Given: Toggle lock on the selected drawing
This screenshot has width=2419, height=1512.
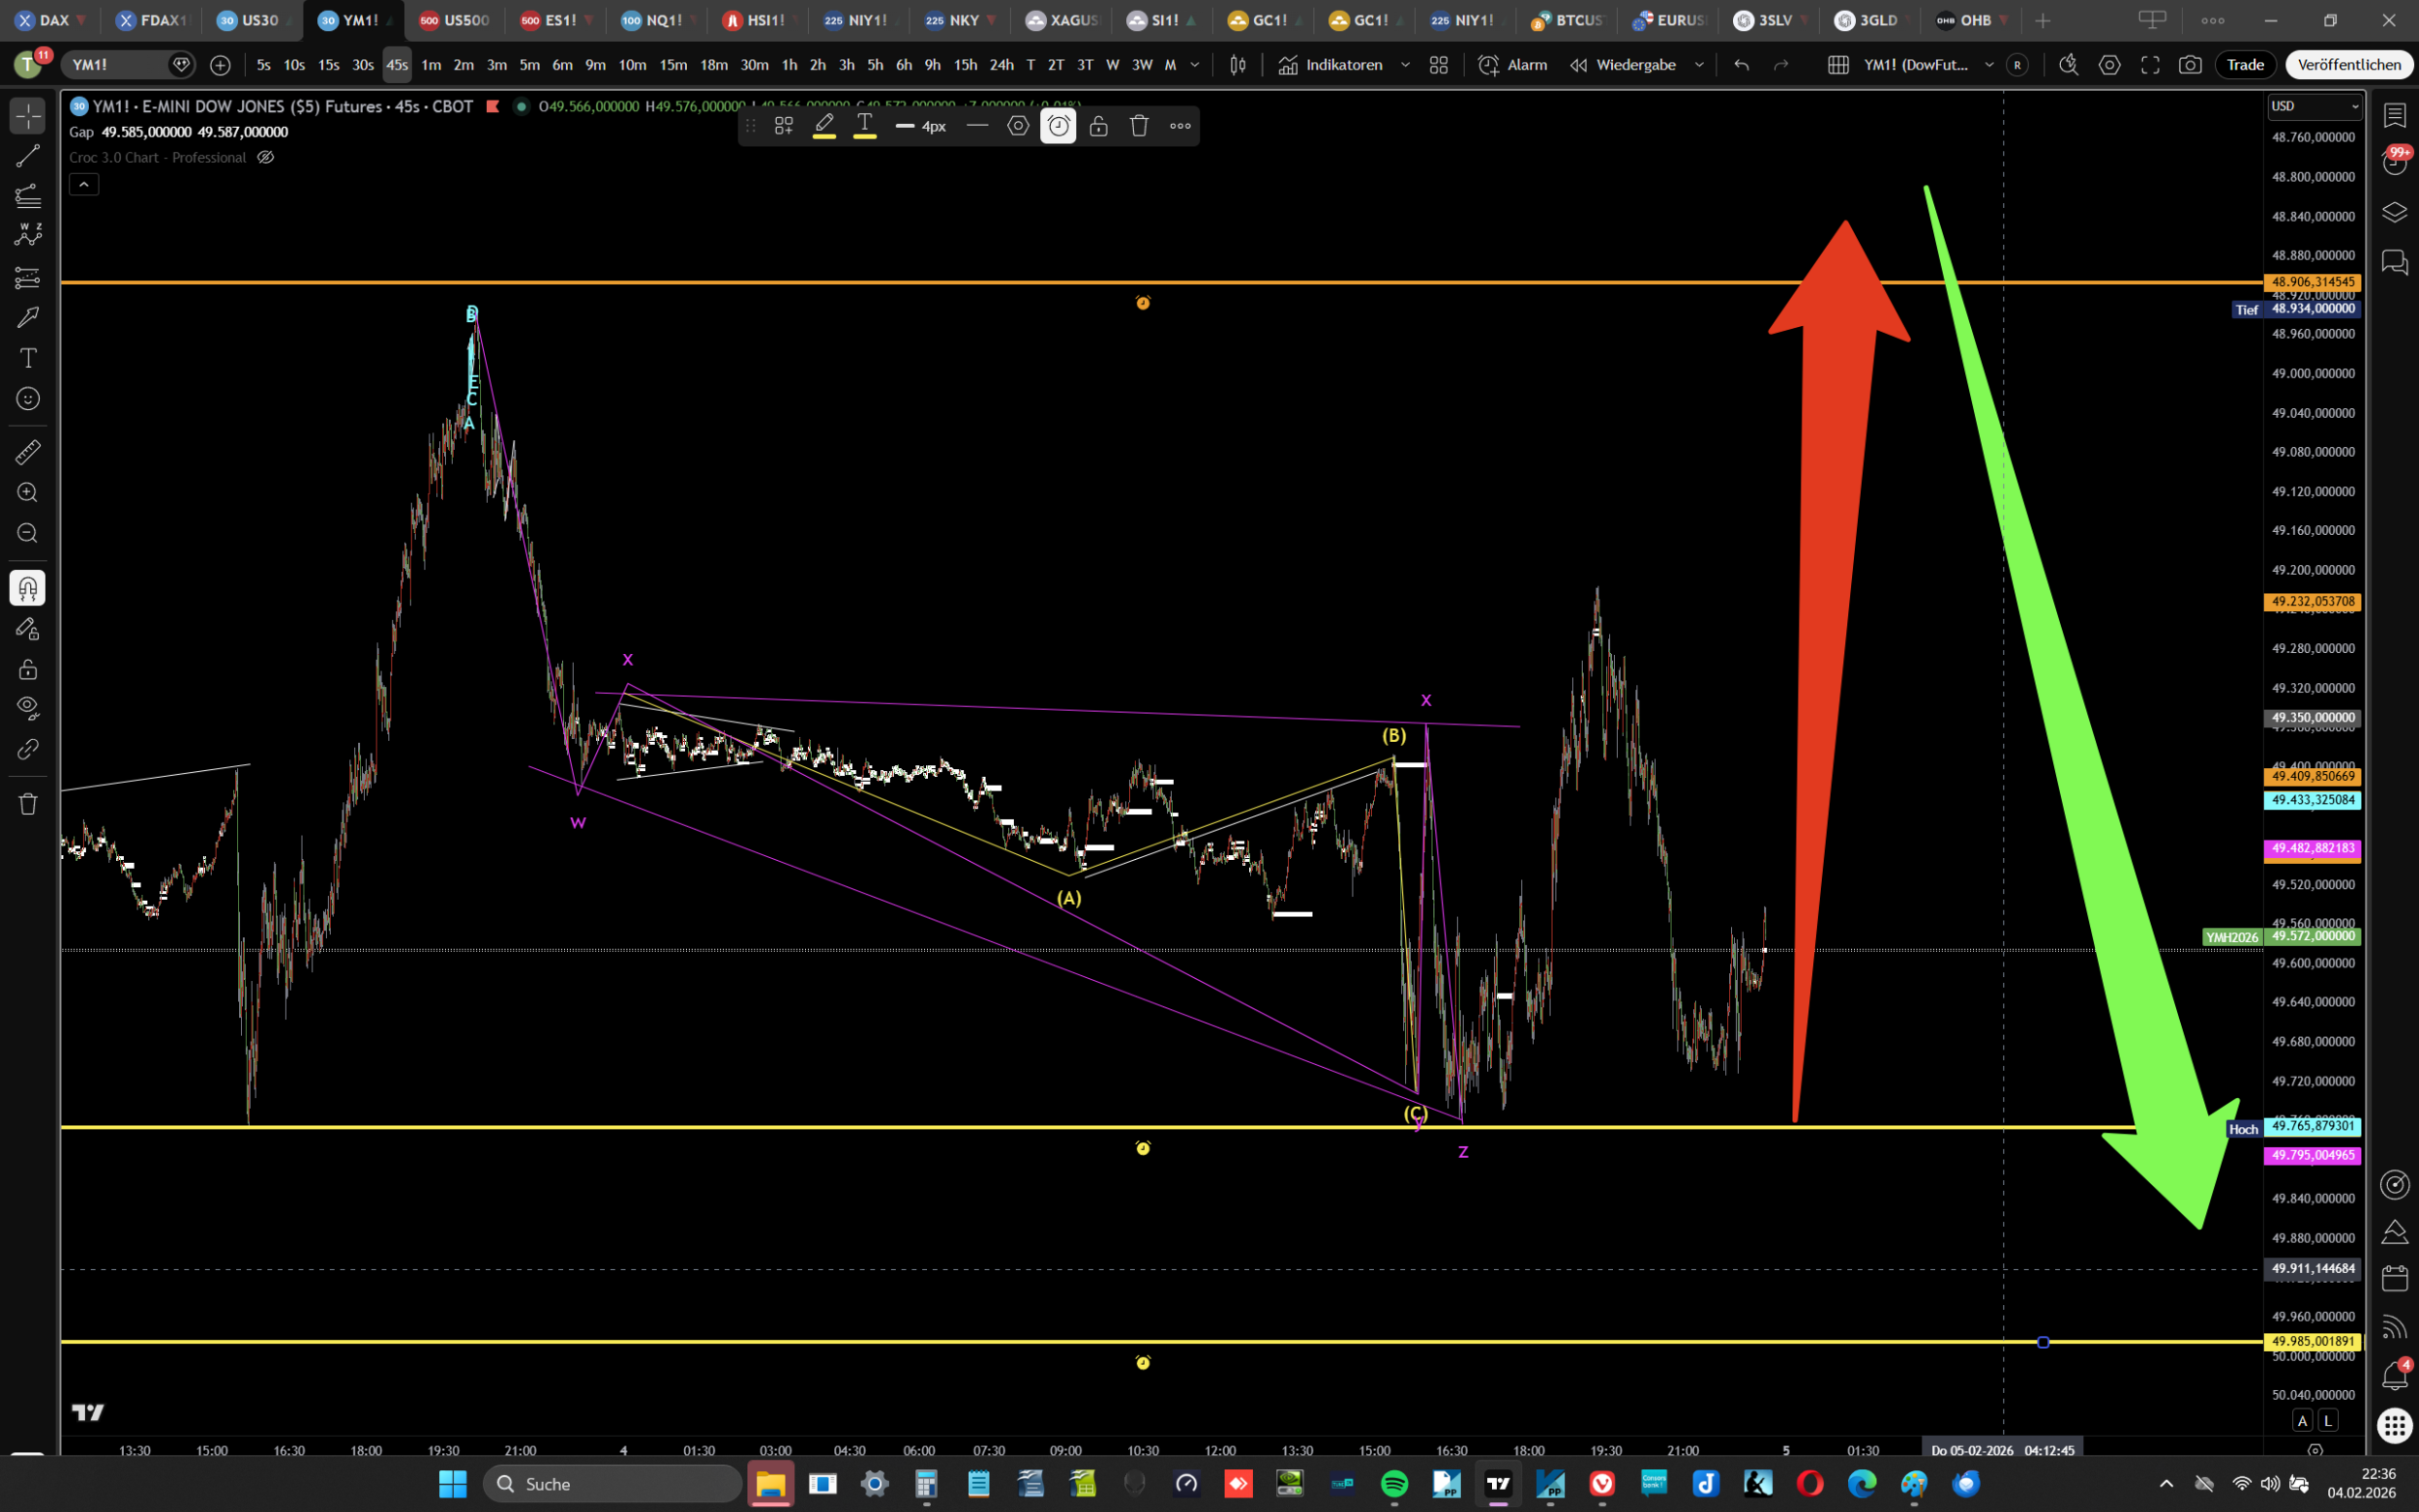Looking at the screenshot, I should 1098,126.
